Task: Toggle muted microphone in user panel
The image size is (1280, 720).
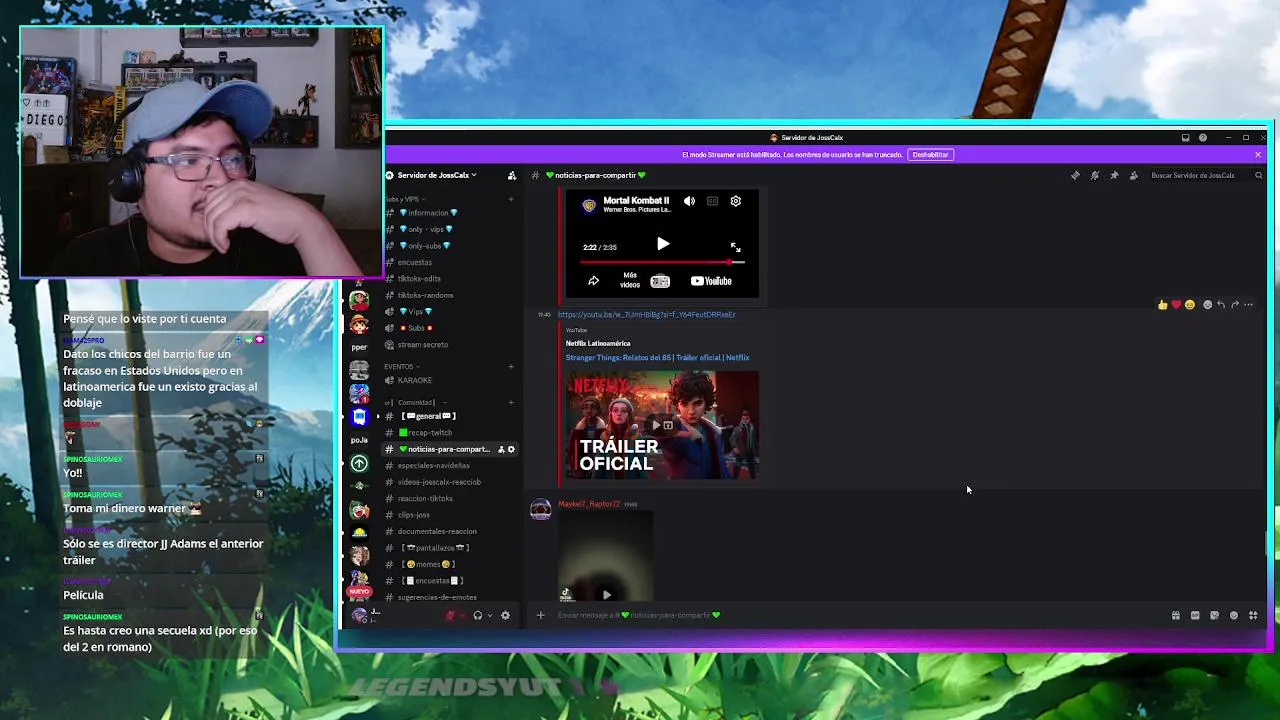Action: tap(451, 616)
